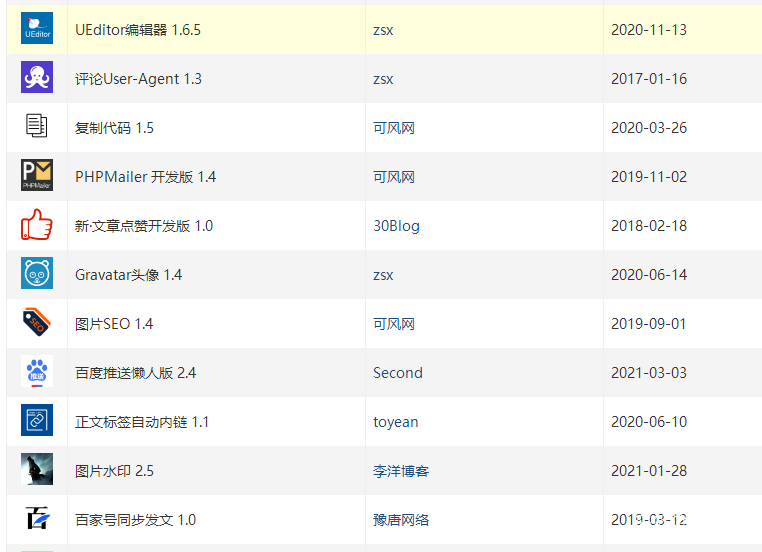Click the Gravatar panda avatar icon
The image size is (762, 552).
(36, 274)
